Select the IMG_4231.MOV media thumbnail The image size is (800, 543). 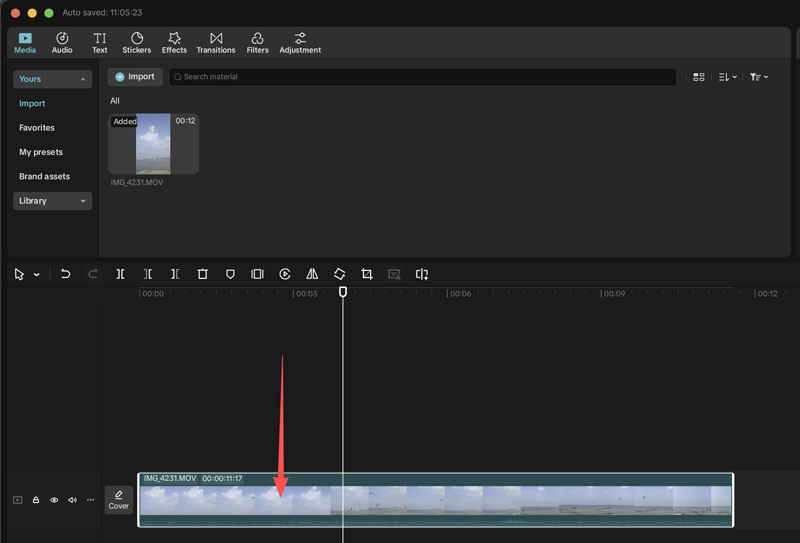pos(153,144)
